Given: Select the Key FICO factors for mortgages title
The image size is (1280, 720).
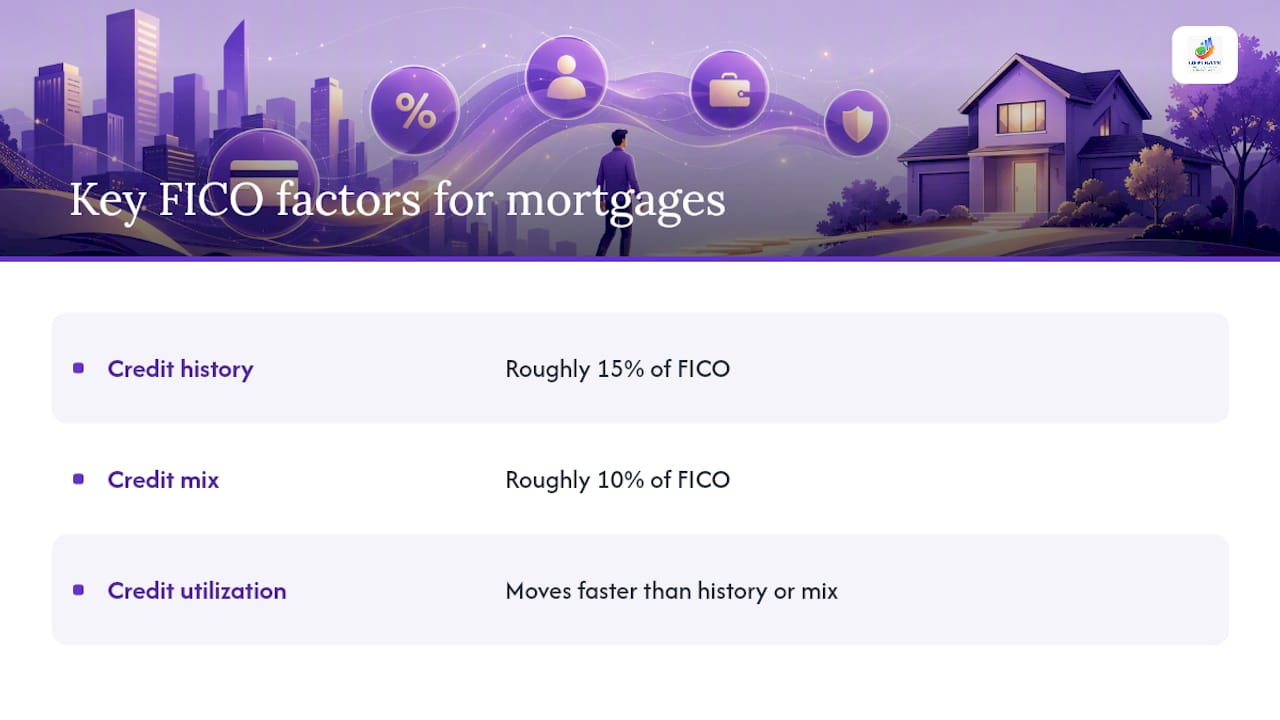Looking at the screenshot, I should click(397, 199).
